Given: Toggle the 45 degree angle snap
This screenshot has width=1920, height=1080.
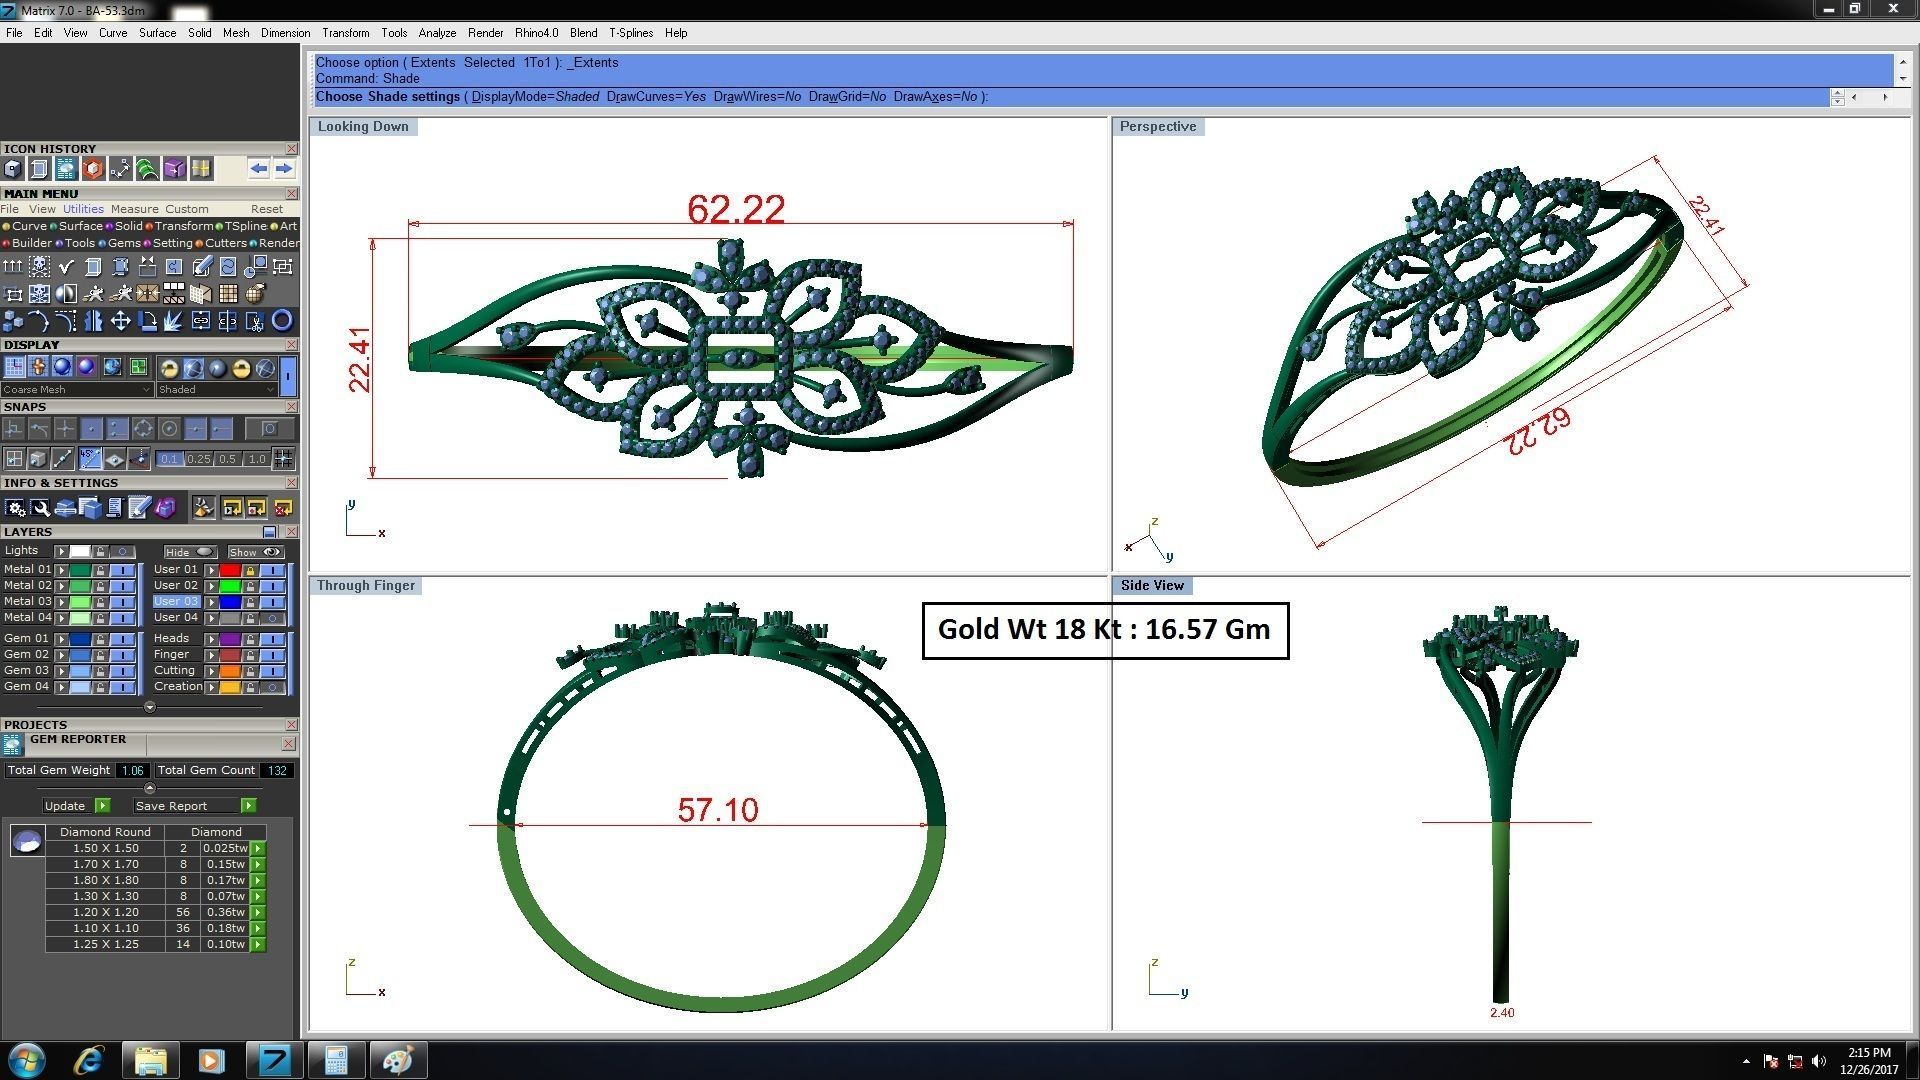Looking at the screenshot, I should (90, 458).
